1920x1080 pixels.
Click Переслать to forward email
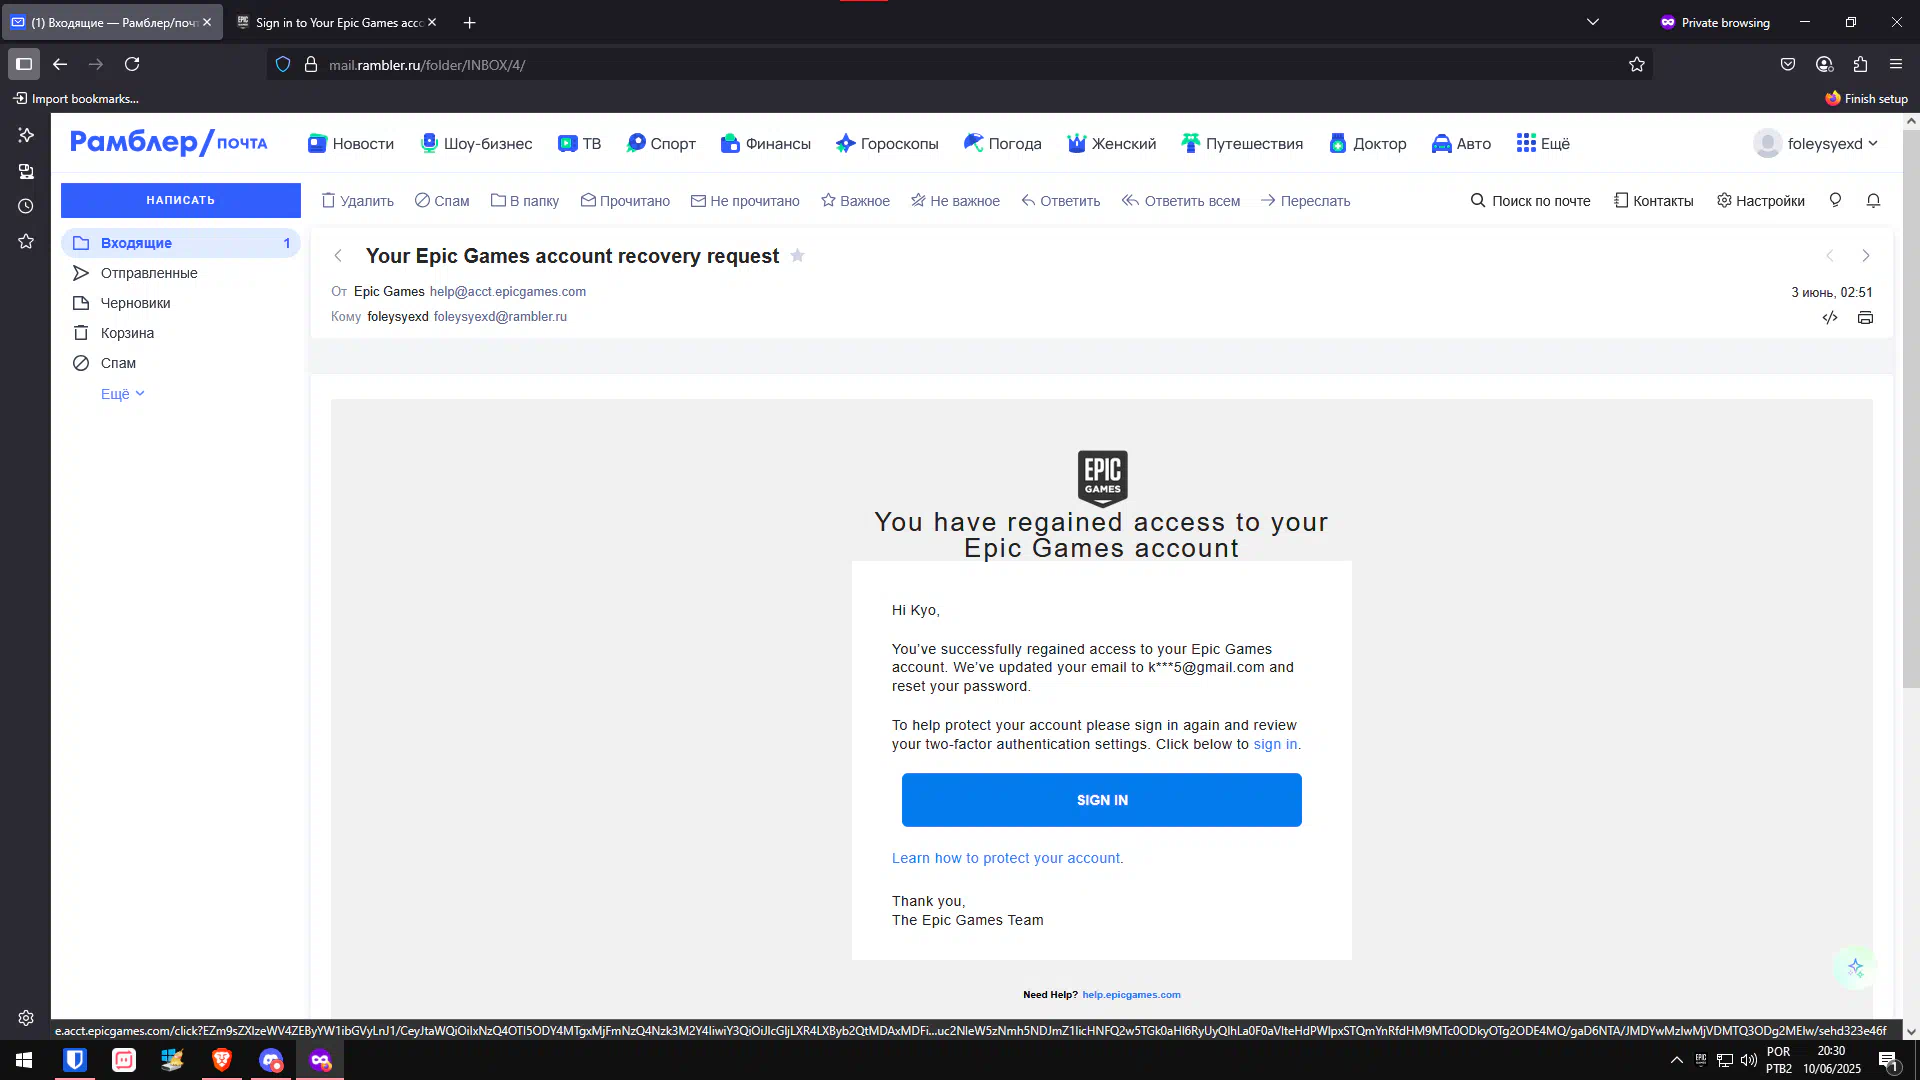click(1305, 201)
